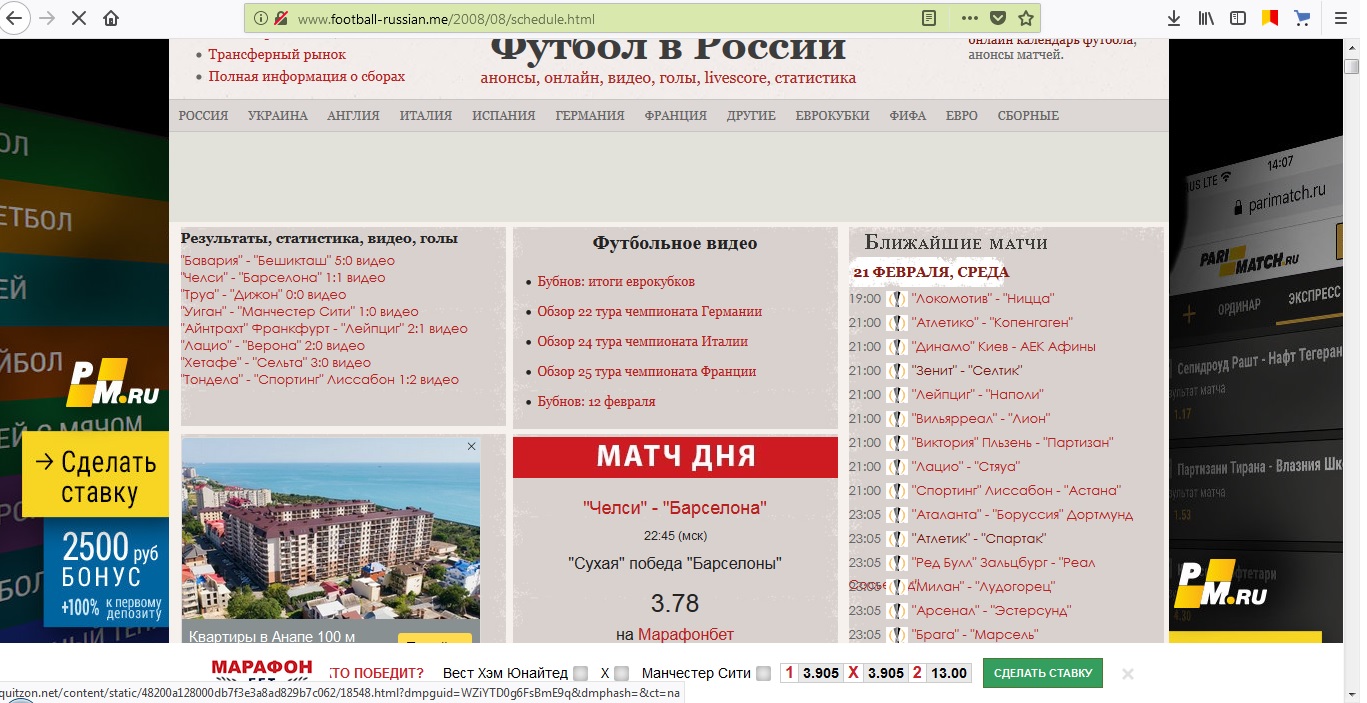
Task: Click the "21 ФЕВРАЛЯ, СРЕДА" date heading
Action: coord(931,272)
